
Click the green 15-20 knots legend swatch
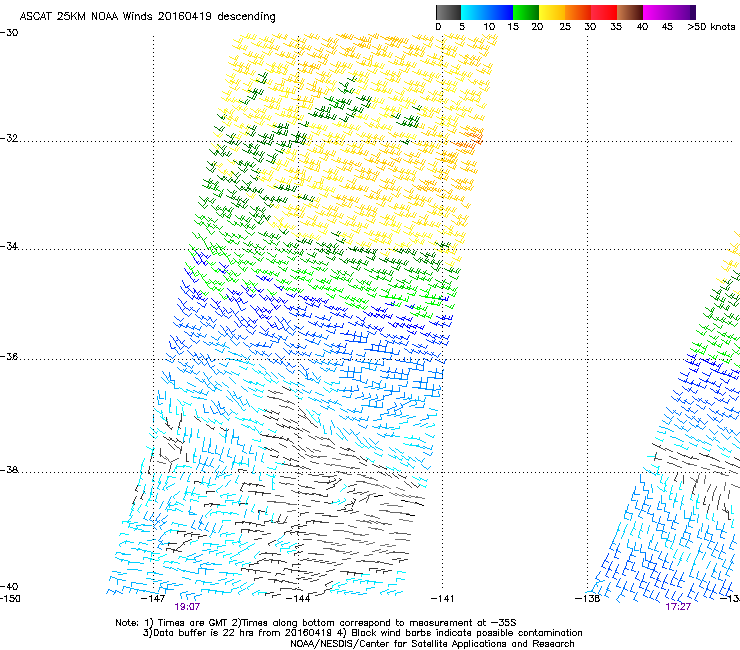[x=526, y=12]
